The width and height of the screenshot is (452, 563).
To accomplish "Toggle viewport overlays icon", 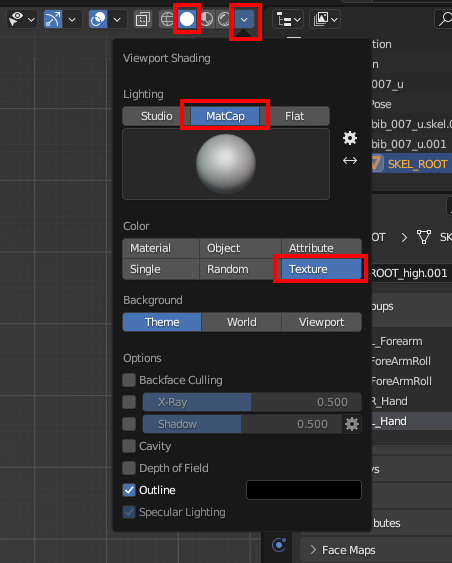I will 98,19.
